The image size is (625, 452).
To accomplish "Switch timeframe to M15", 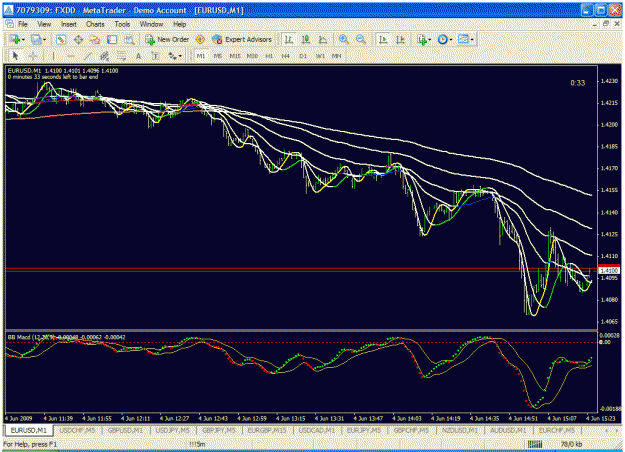I will tap(235, 56).
